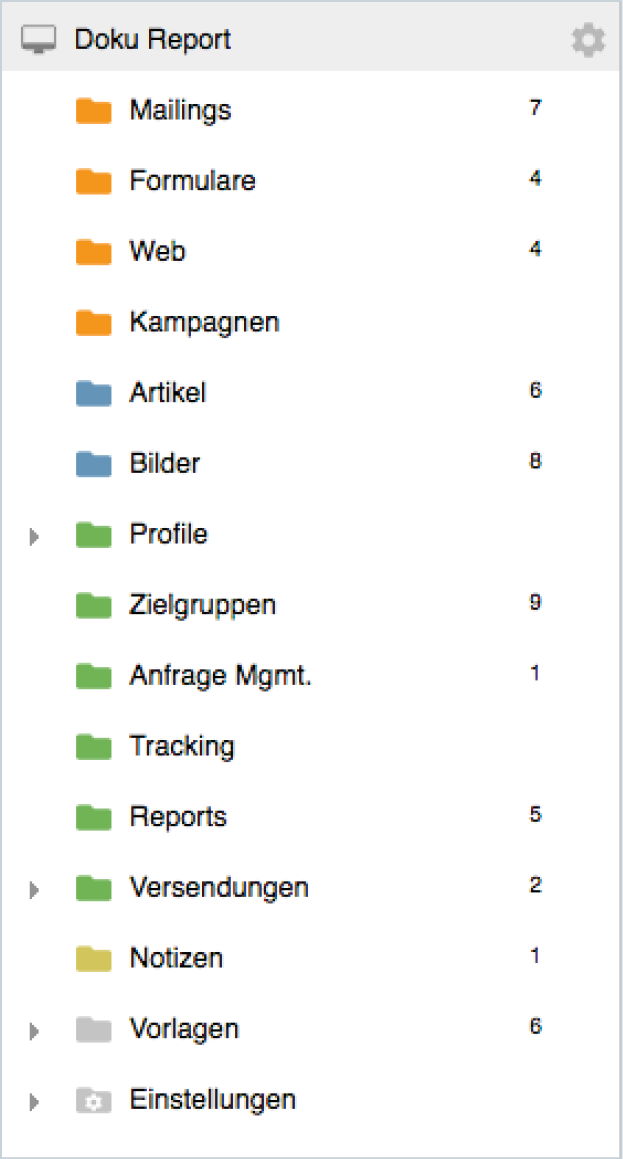The image size is (623, 1159).
Task: Open Zielgruppen in the sidebar
Action: 202,605
